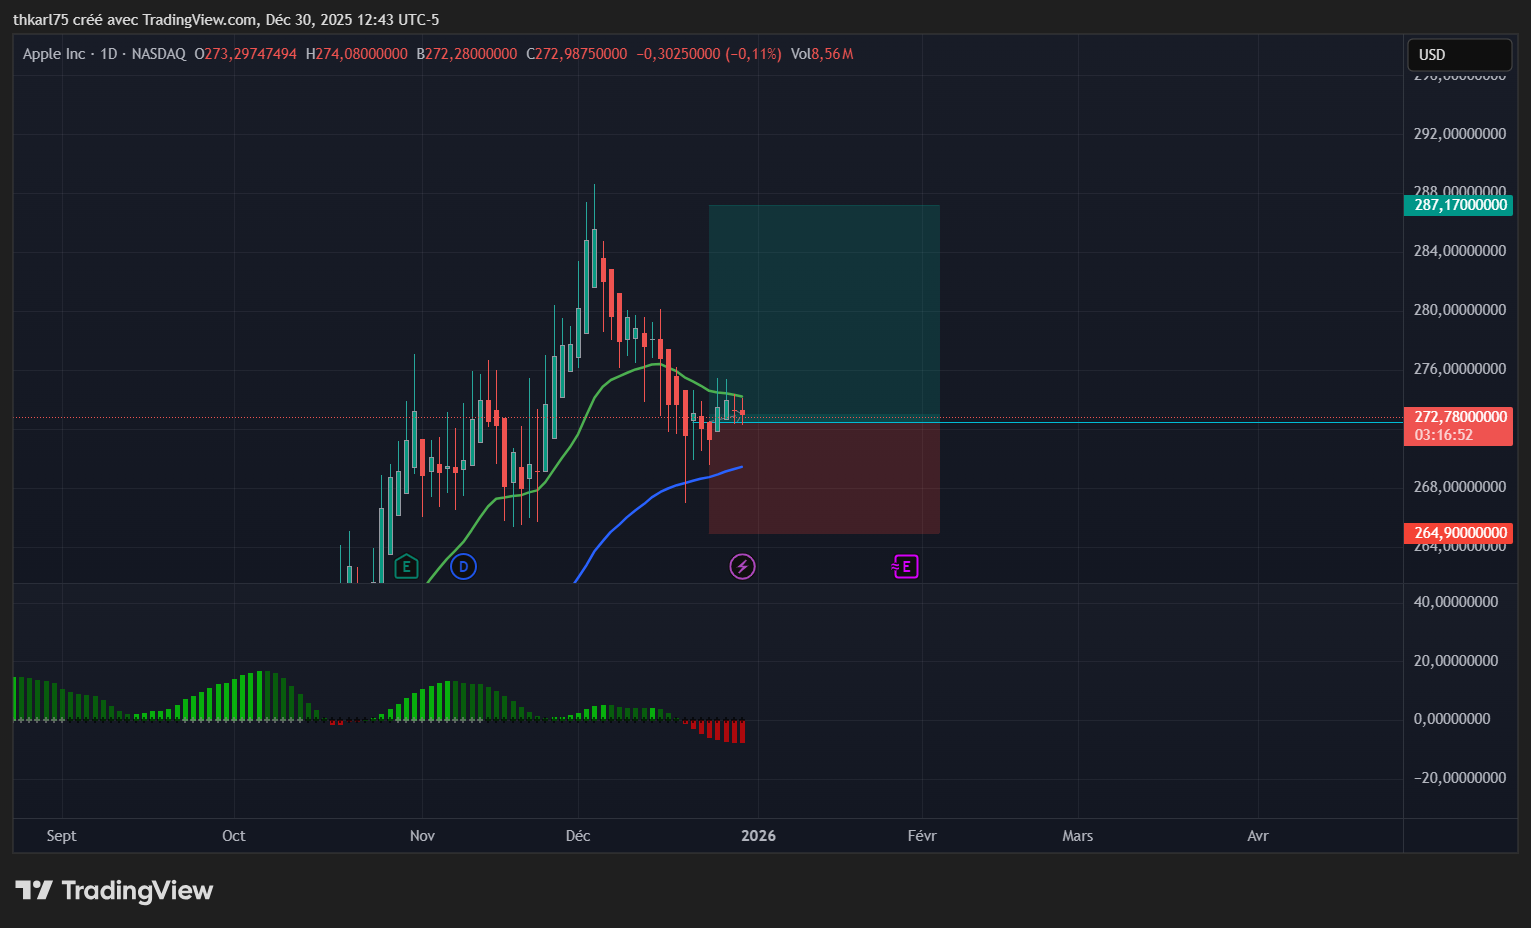Click the 'Déc' label on time axis
The height and width of the screenshot is (928, 1531).
(578, 836)
